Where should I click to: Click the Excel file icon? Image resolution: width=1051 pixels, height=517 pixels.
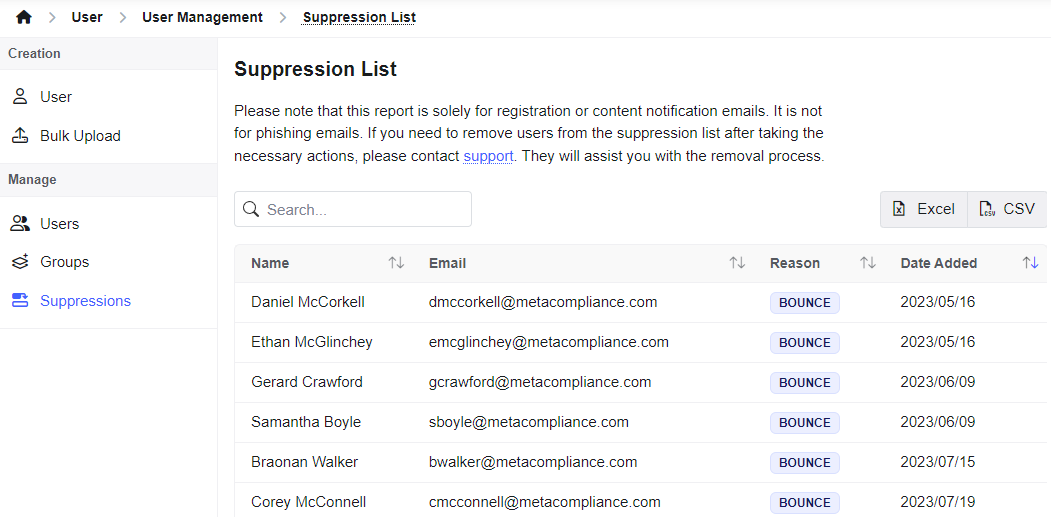pyautogui.click(x=900, y=209)
